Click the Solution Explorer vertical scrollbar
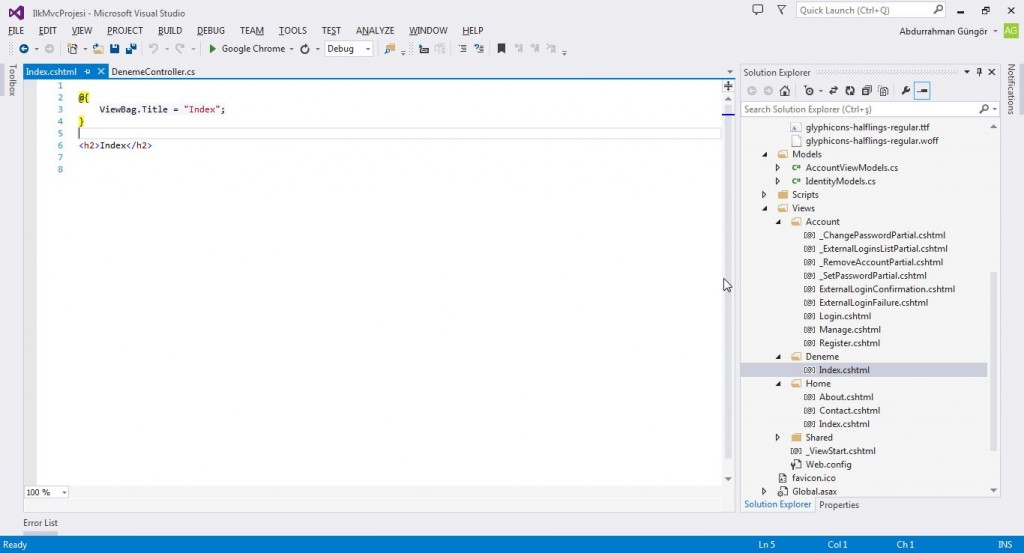The height and width of the screenshot is (553, 1024). pyautogui.click(x=993, y=360)
